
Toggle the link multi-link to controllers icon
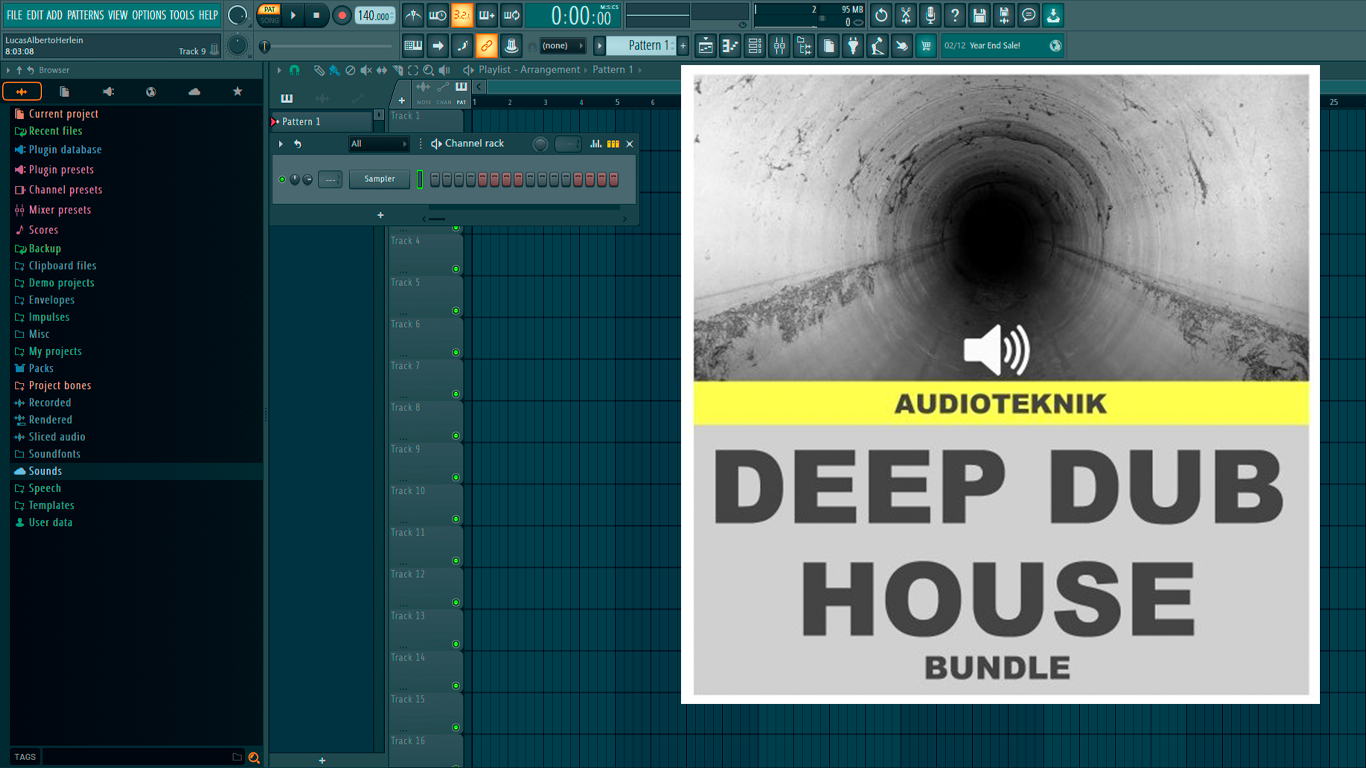(x=487, y=45)
